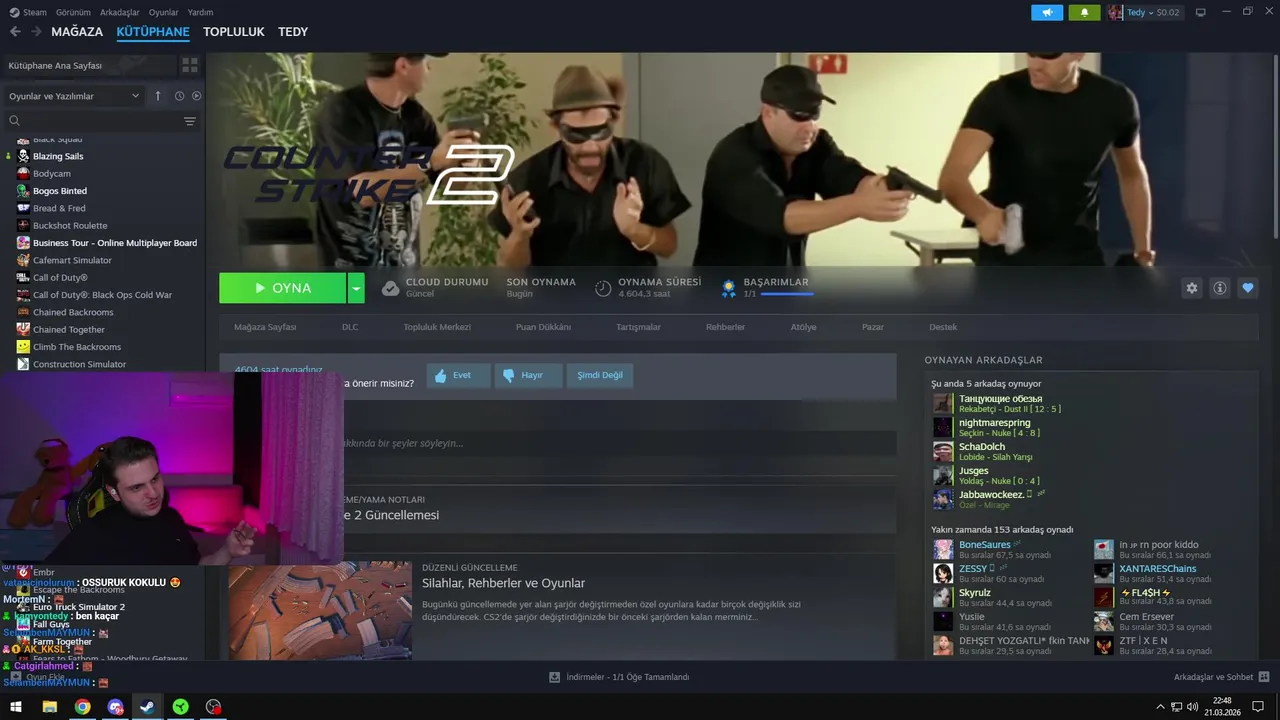Open the Pazar tab
Image resolution: width=1280 pixels, height=720 pixels.
(873, 327)
